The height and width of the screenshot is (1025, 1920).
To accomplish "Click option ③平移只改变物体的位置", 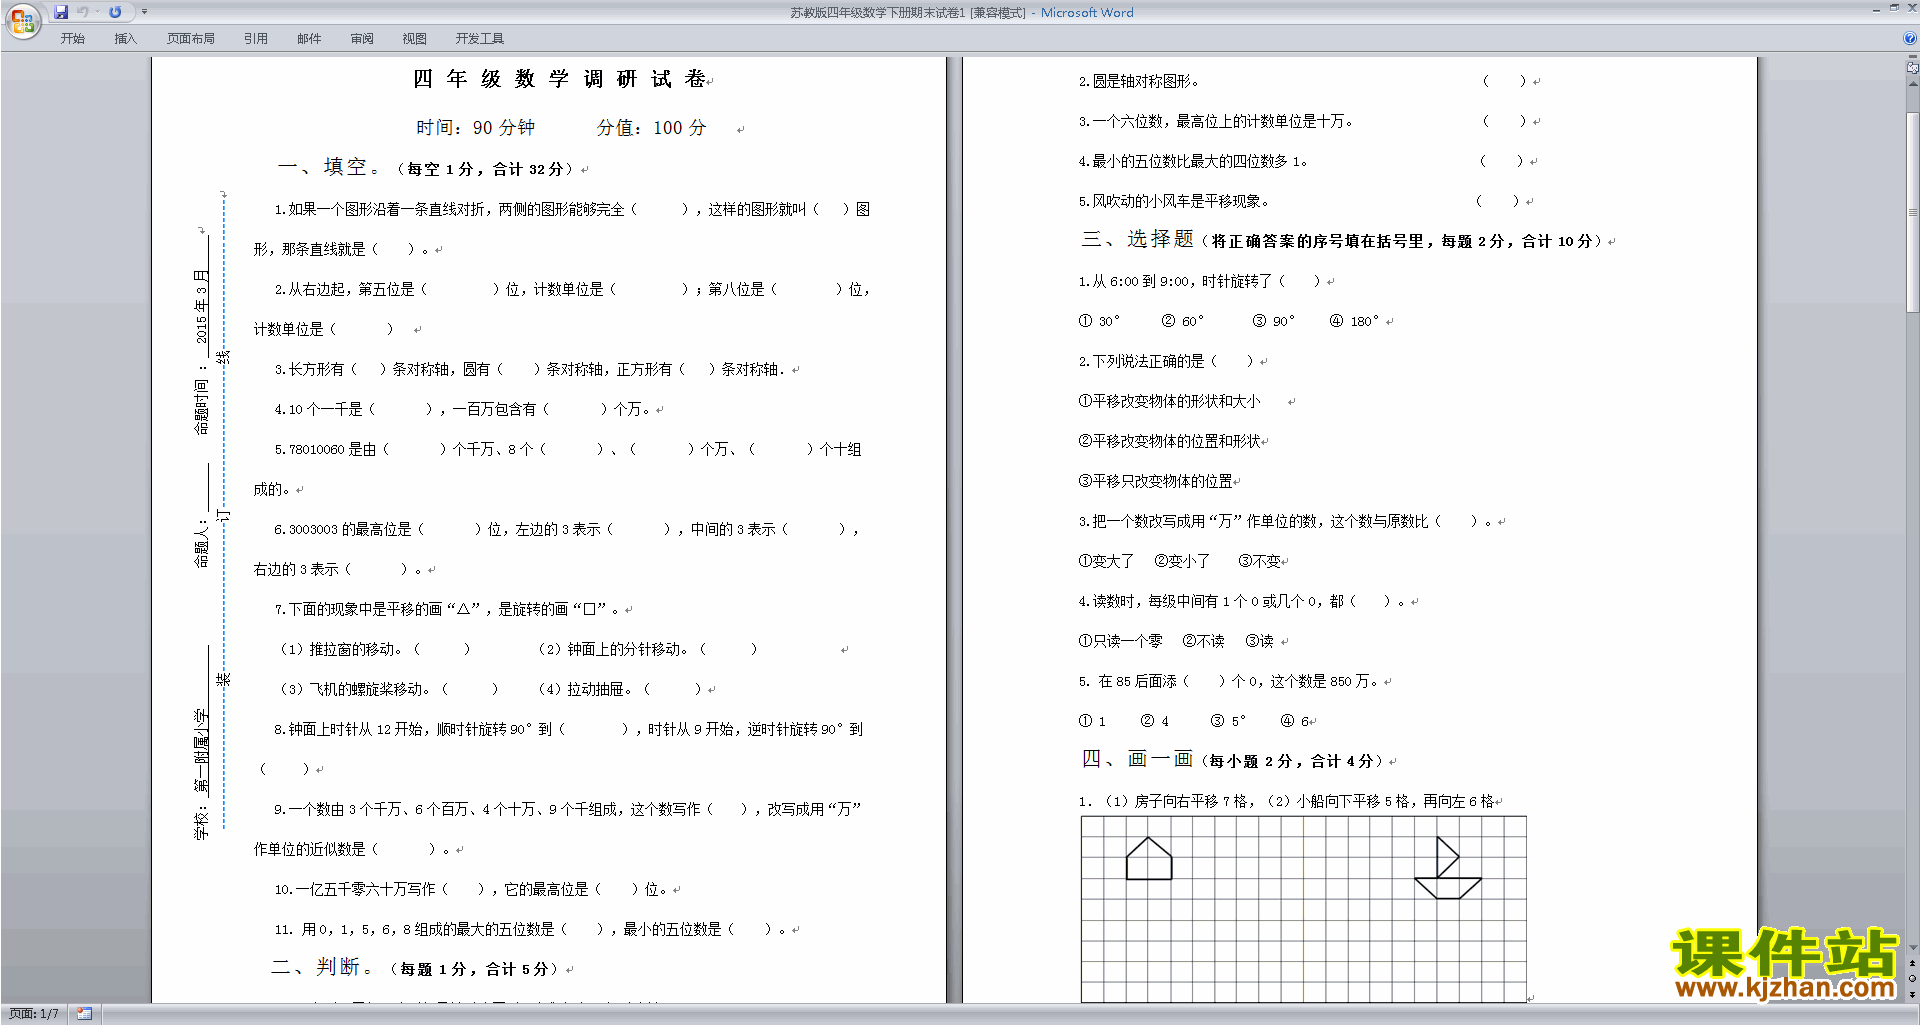I will 1156,481.
